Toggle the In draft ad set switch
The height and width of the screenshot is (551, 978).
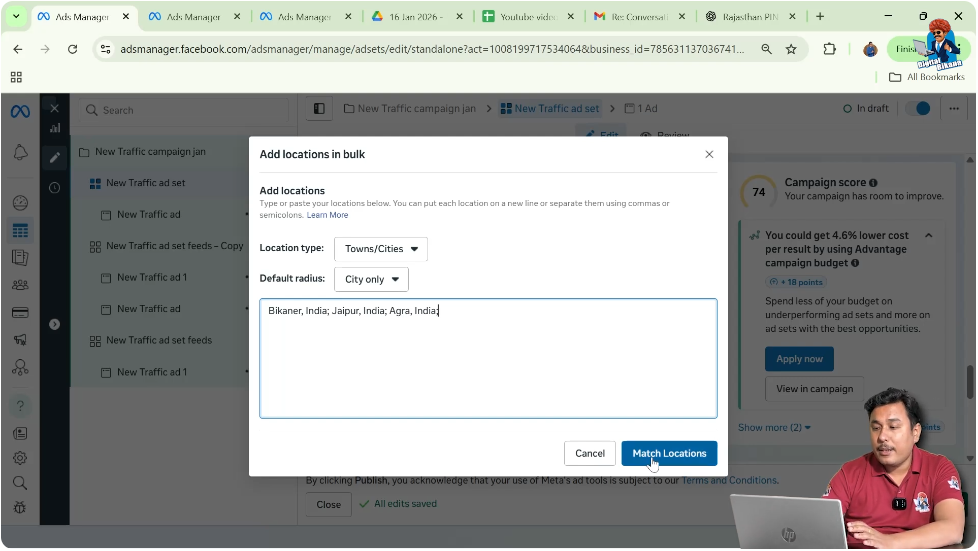918,109
